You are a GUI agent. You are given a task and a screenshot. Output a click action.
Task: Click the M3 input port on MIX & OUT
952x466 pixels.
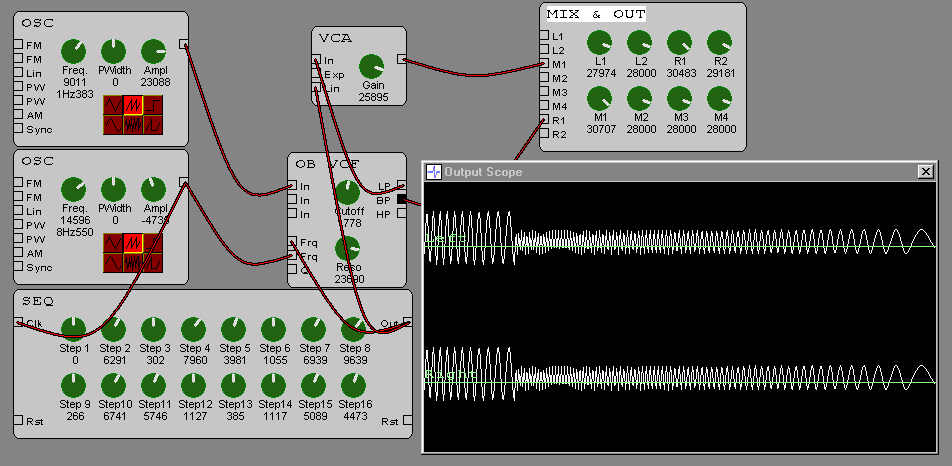tap(545, 92)
